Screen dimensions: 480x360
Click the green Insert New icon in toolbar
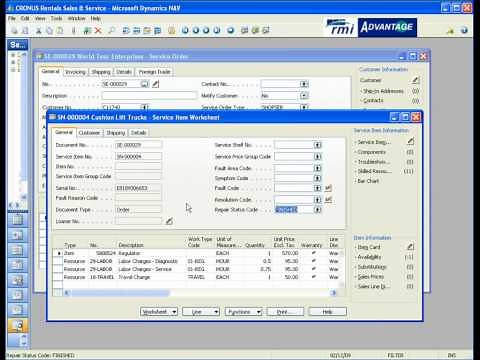point(87,31)
